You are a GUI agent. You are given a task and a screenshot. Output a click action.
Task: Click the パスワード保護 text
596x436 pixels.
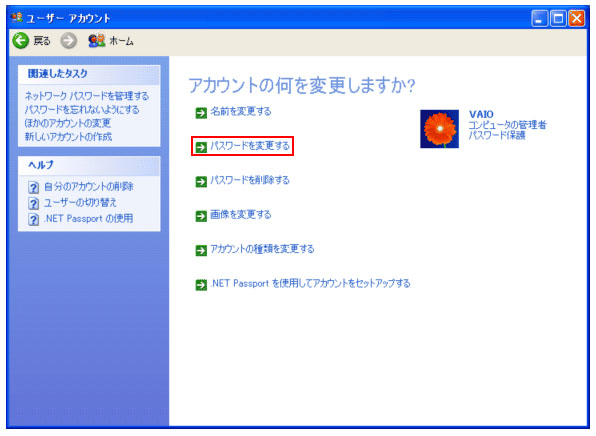click(497, 135)
